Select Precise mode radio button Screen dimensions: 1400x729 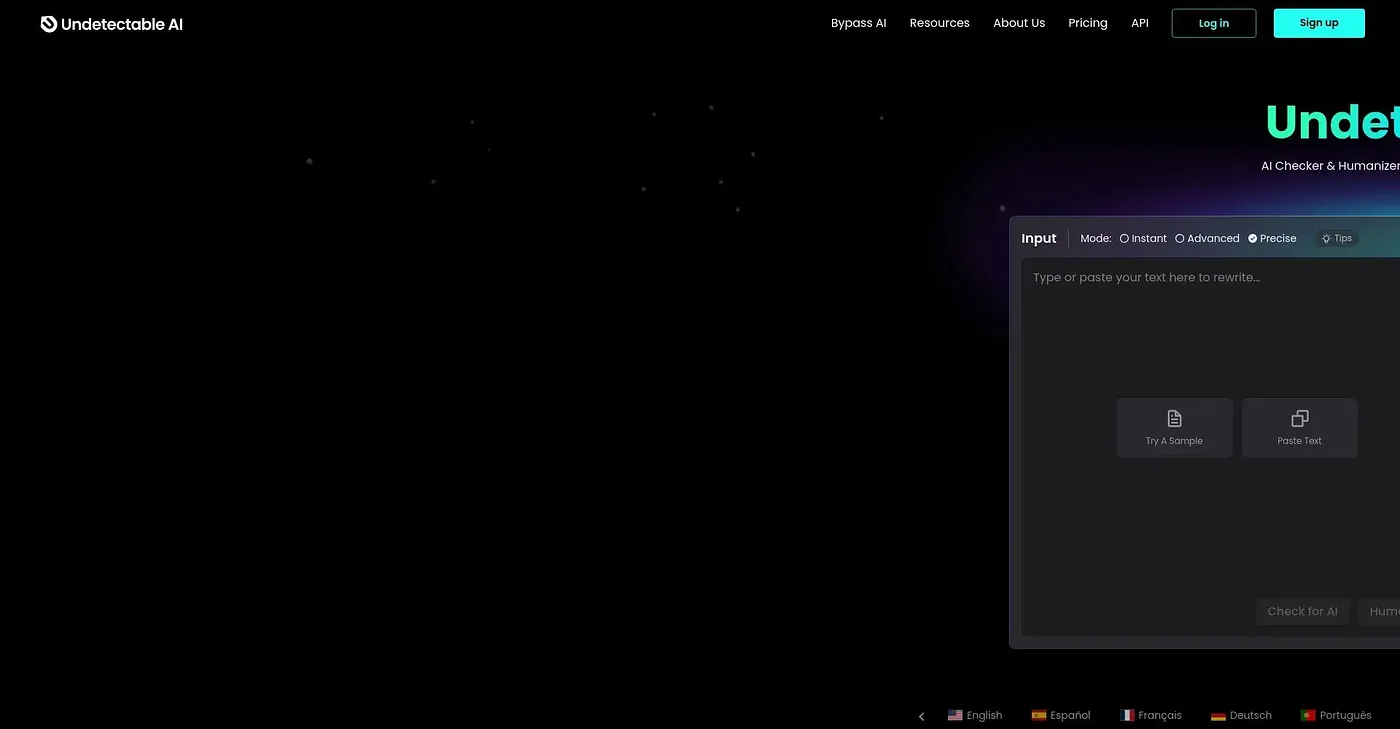pyautogui.click(x=1253, y=239)
